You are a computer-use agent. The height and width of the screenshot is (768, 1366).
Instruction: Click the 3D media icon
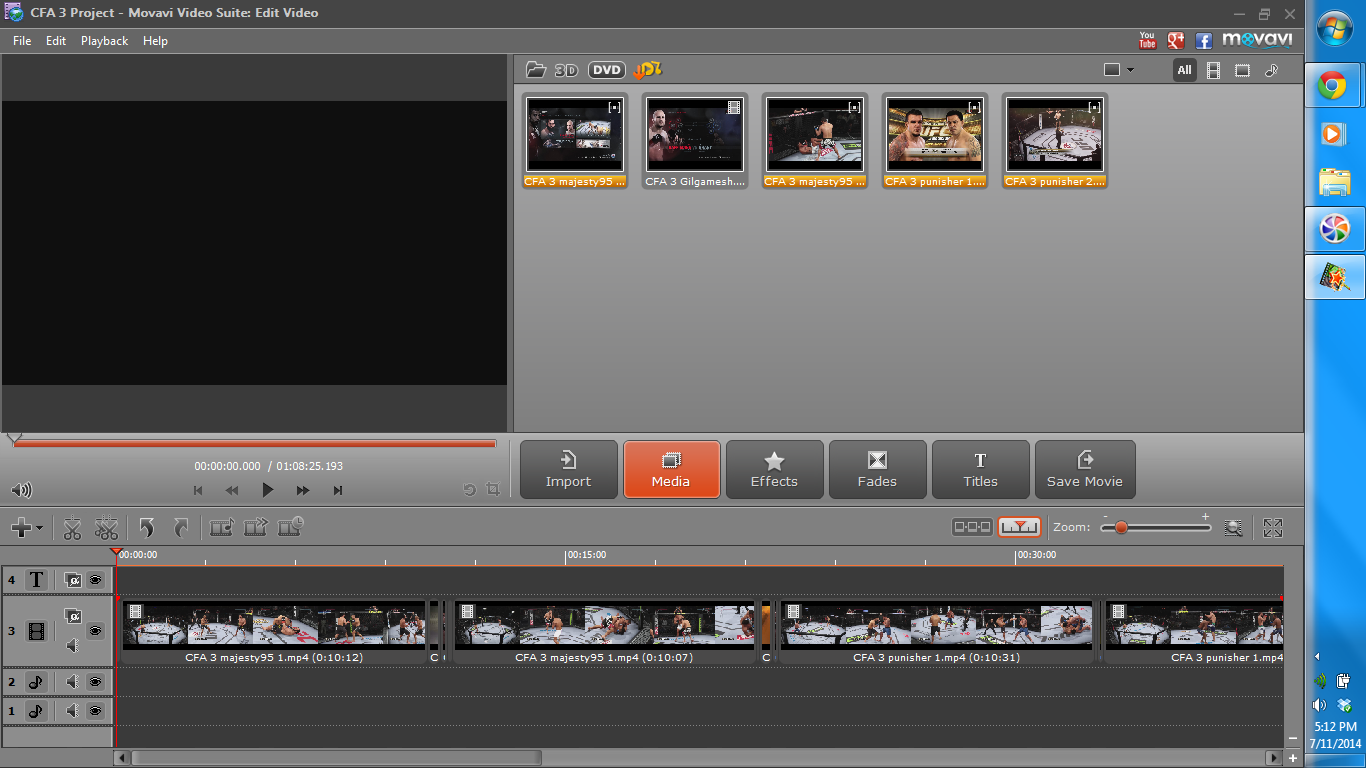tap(567, 70)
